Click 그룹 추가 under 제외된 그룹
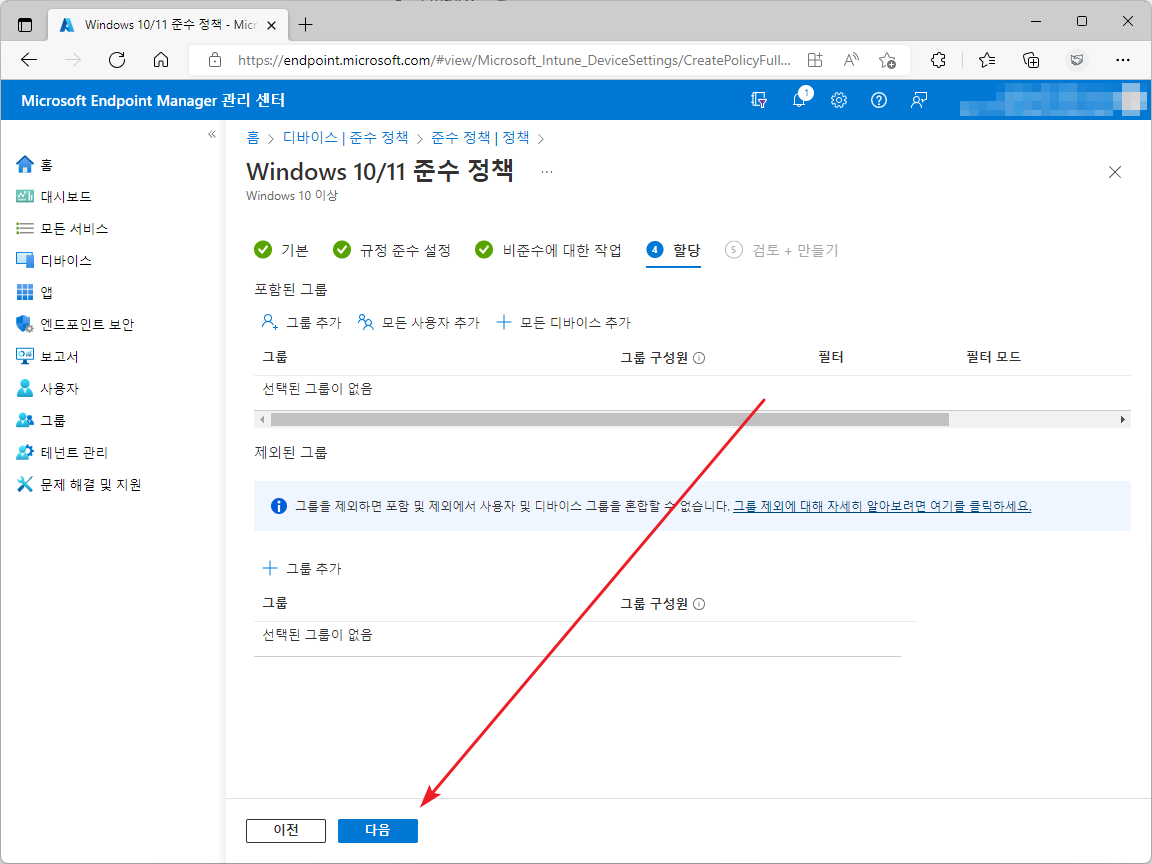The height and width of the screenshot is (864, 1152). point(301,568)
